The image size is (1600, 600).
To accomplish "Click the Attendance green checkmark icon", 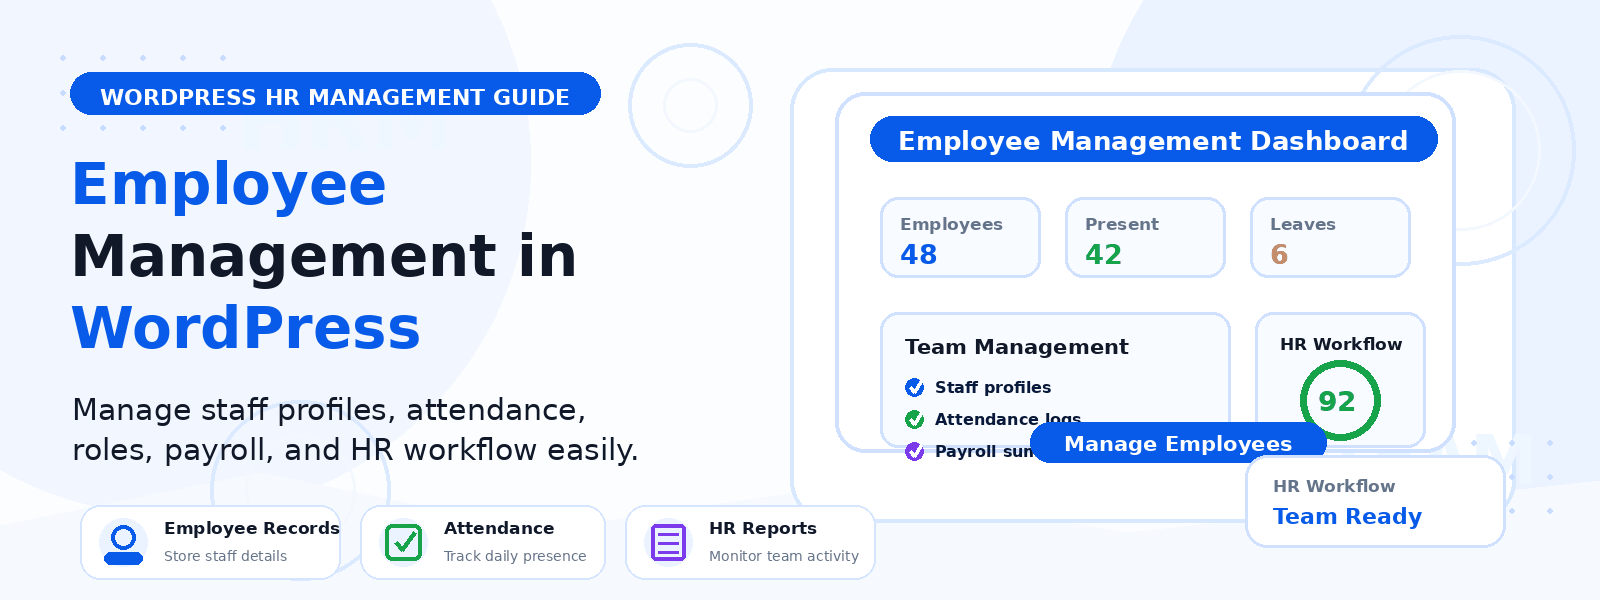I will click(x=404, y=543).
